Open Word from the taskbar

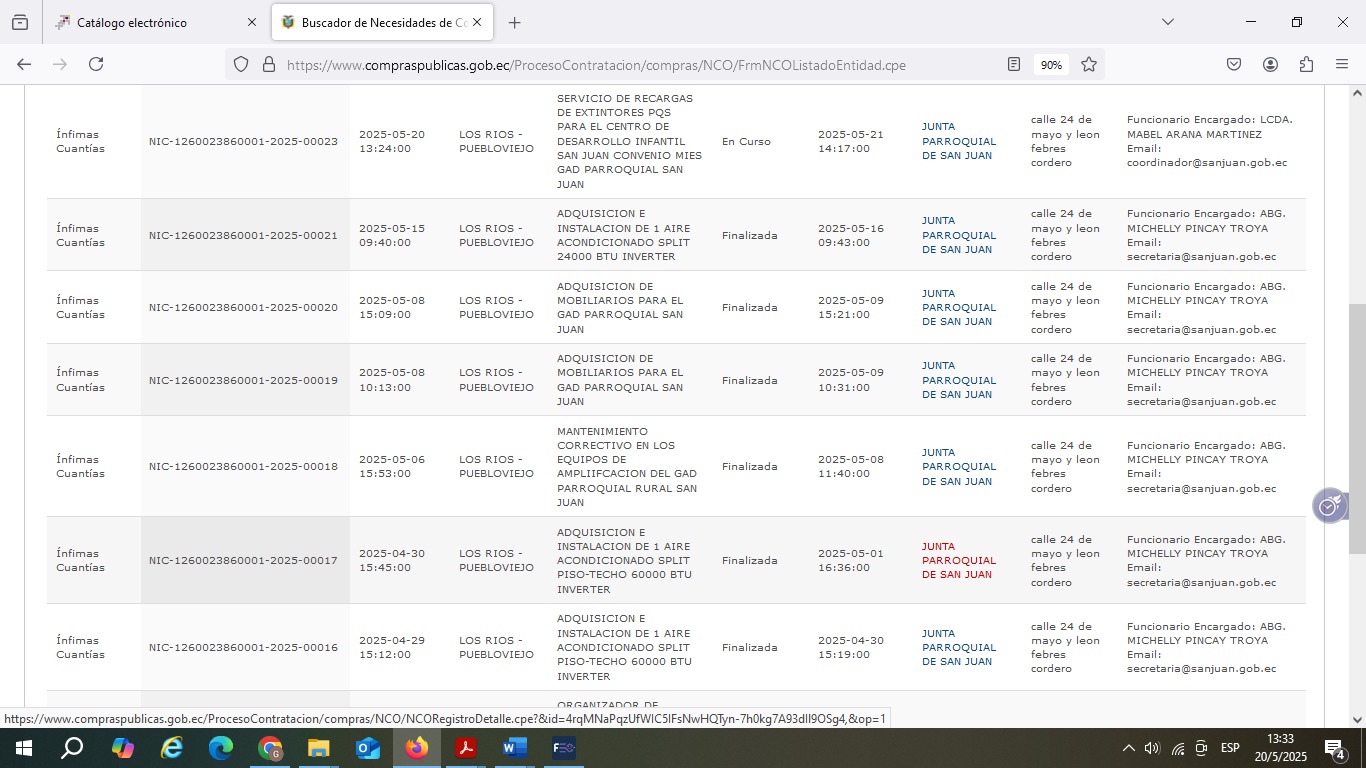(515, 748)
